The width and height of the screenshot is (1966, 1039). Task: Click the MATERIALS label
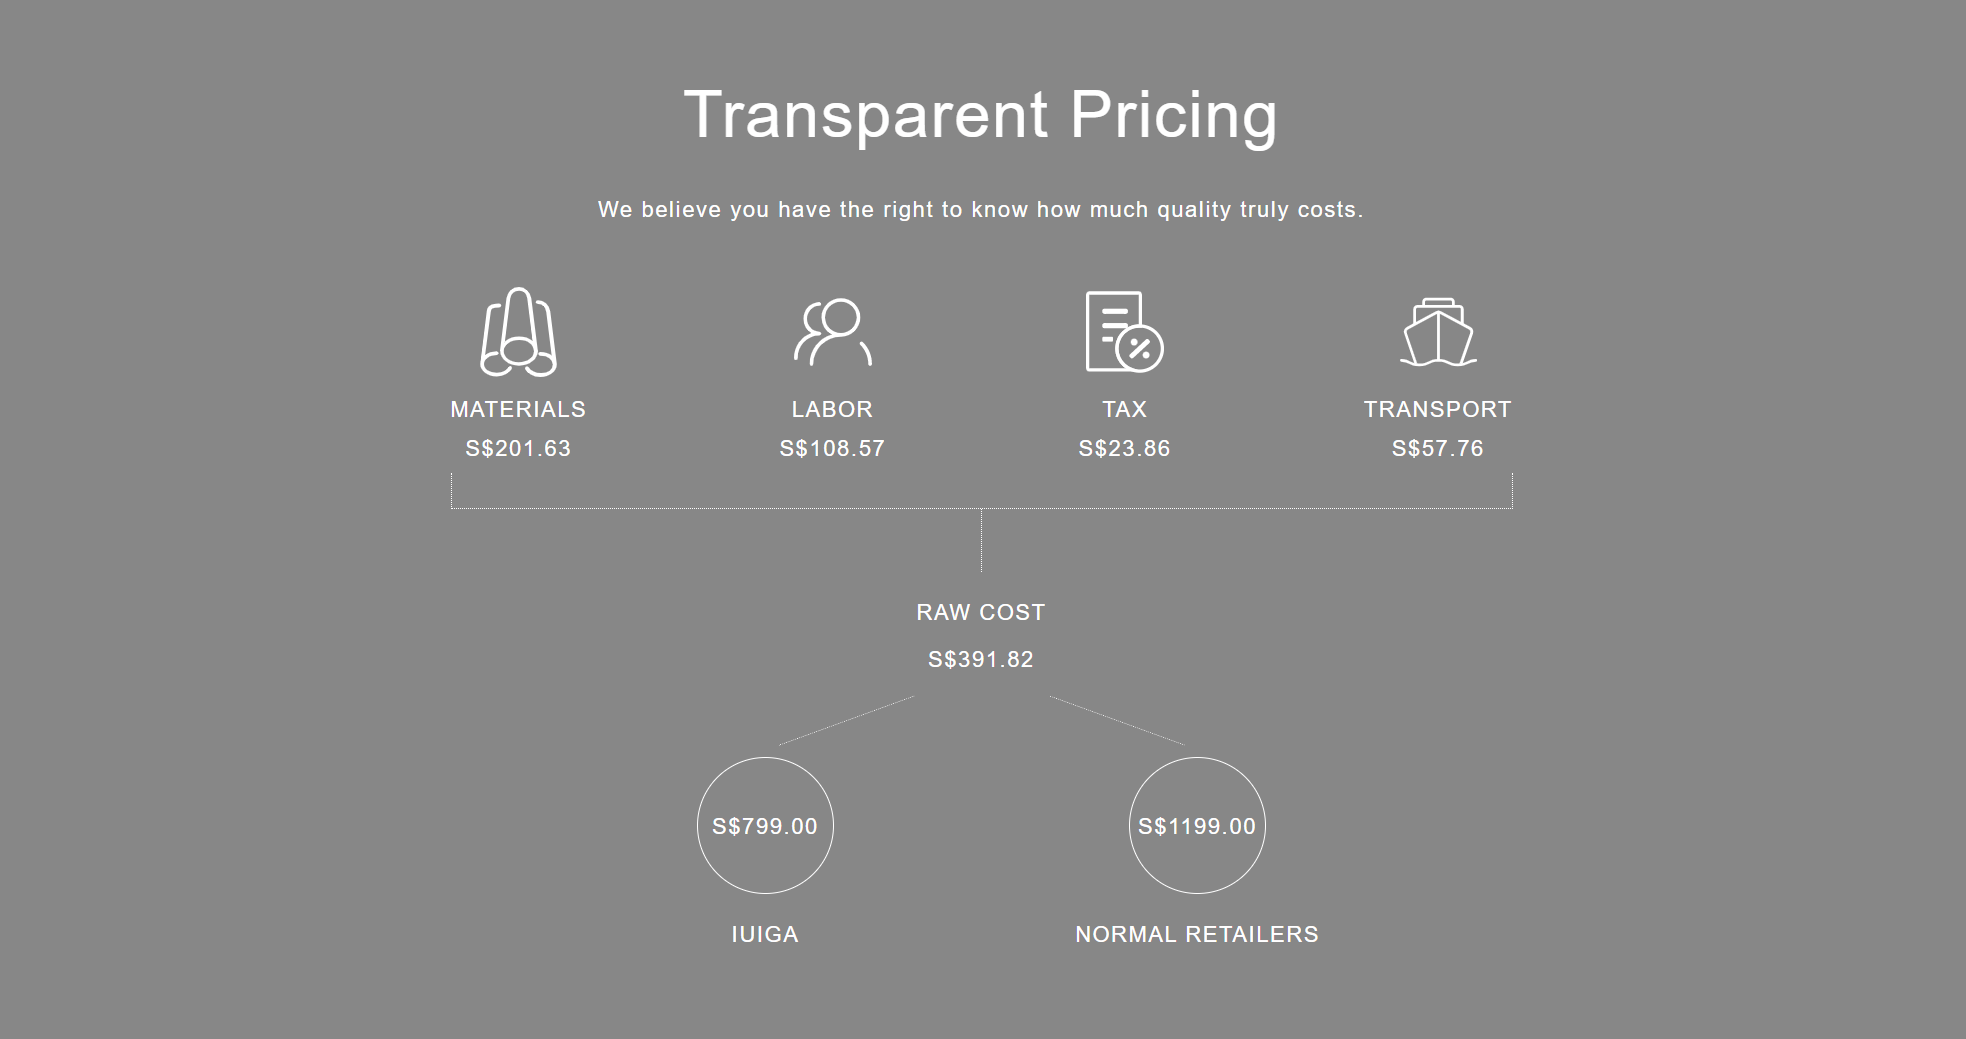click(x=518, y=409)
